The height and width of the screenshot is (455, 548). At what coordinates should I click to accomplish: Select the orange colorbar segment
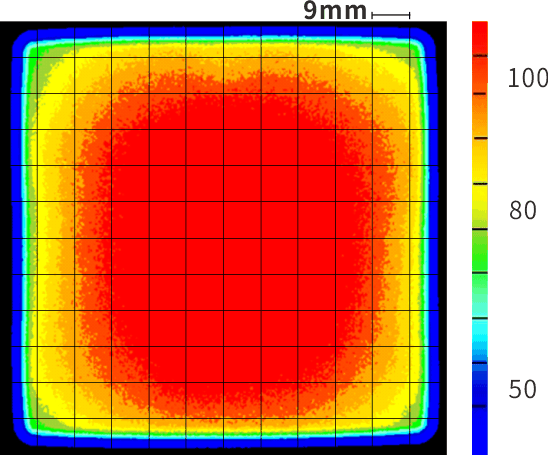pyautogui.click(x=480, y=116)
